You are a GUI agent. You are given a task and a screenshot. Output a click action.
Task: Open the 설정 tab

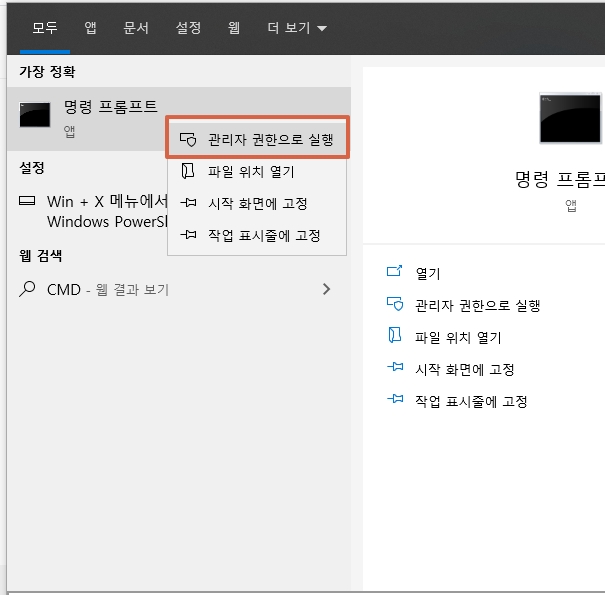188,28
